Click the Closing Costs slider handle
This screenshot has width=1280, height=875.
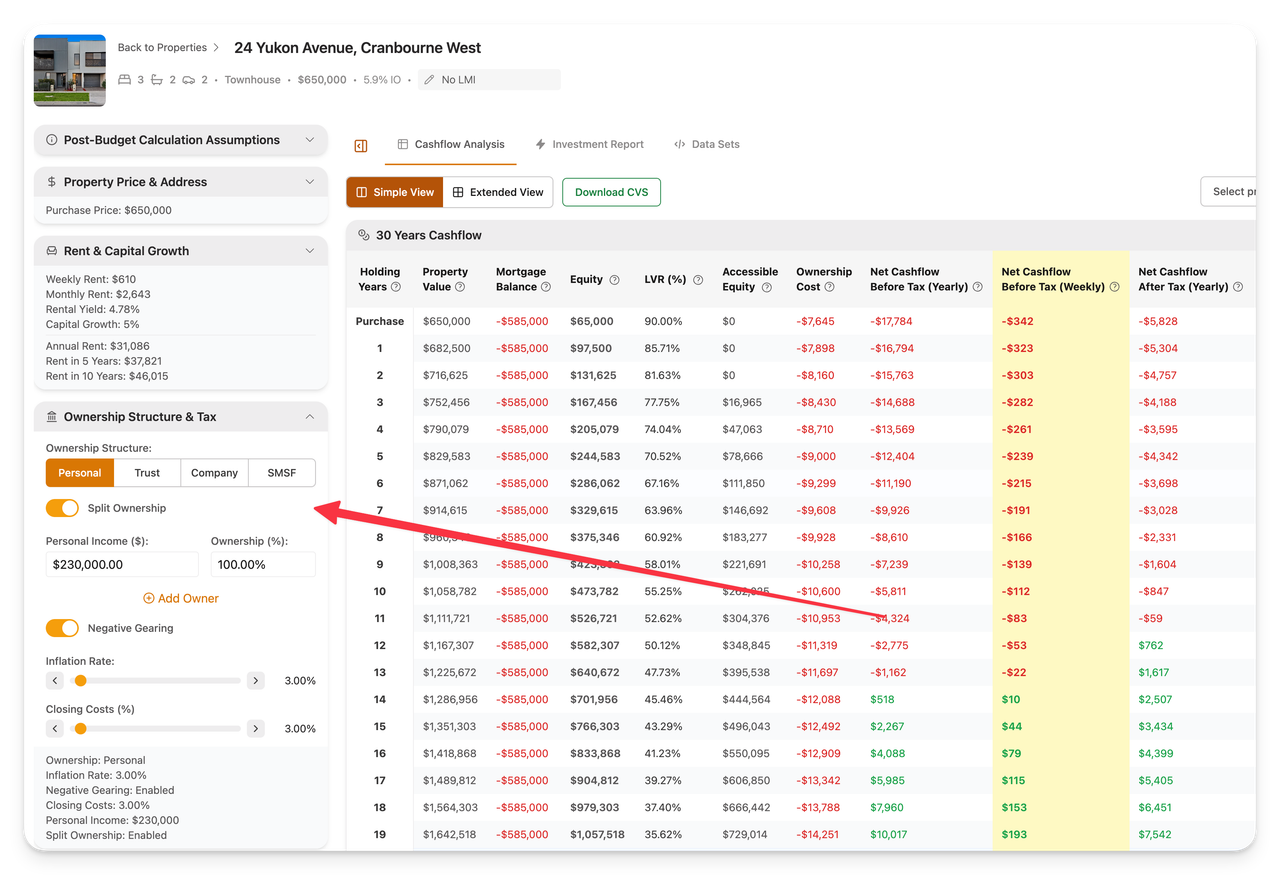click(x=80, y=729)
